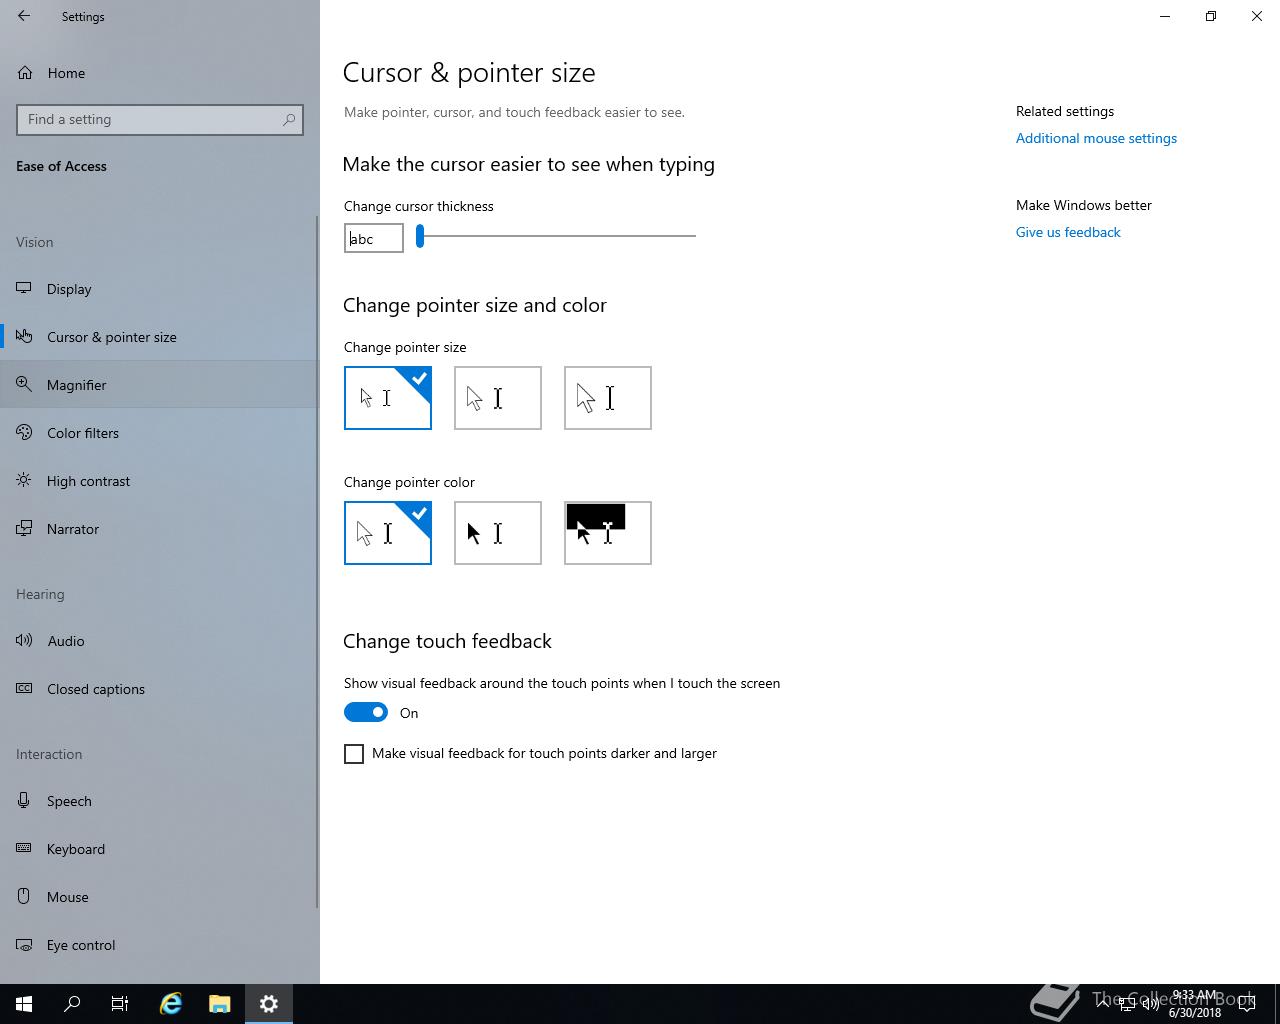
Task: Click the Keyboard icon in sidebar
Action: point(25,849)
